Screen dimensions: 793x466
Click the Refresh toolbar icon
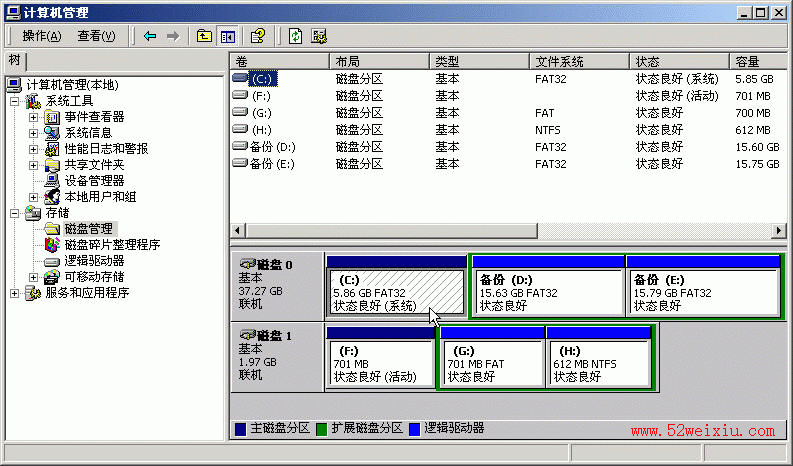pos(295,36)
